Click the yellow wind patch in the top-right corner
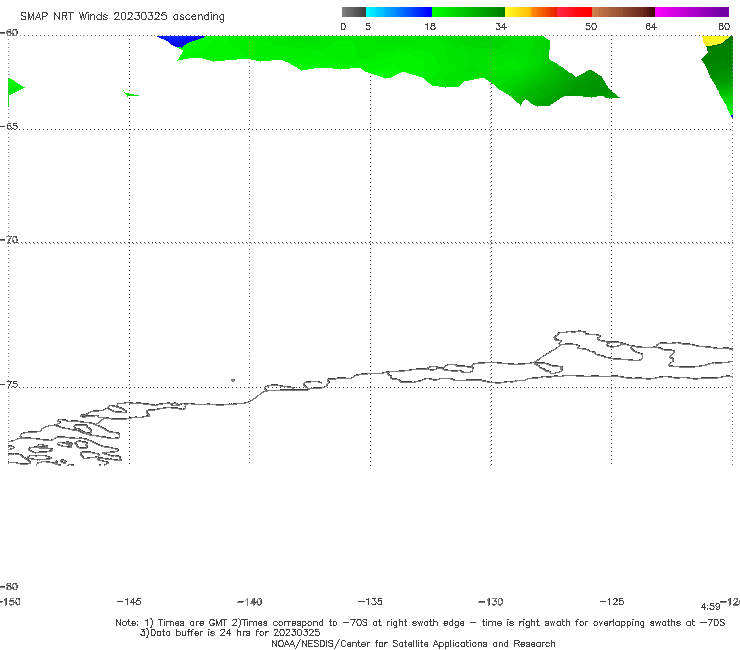 click(x=716, y=40)
